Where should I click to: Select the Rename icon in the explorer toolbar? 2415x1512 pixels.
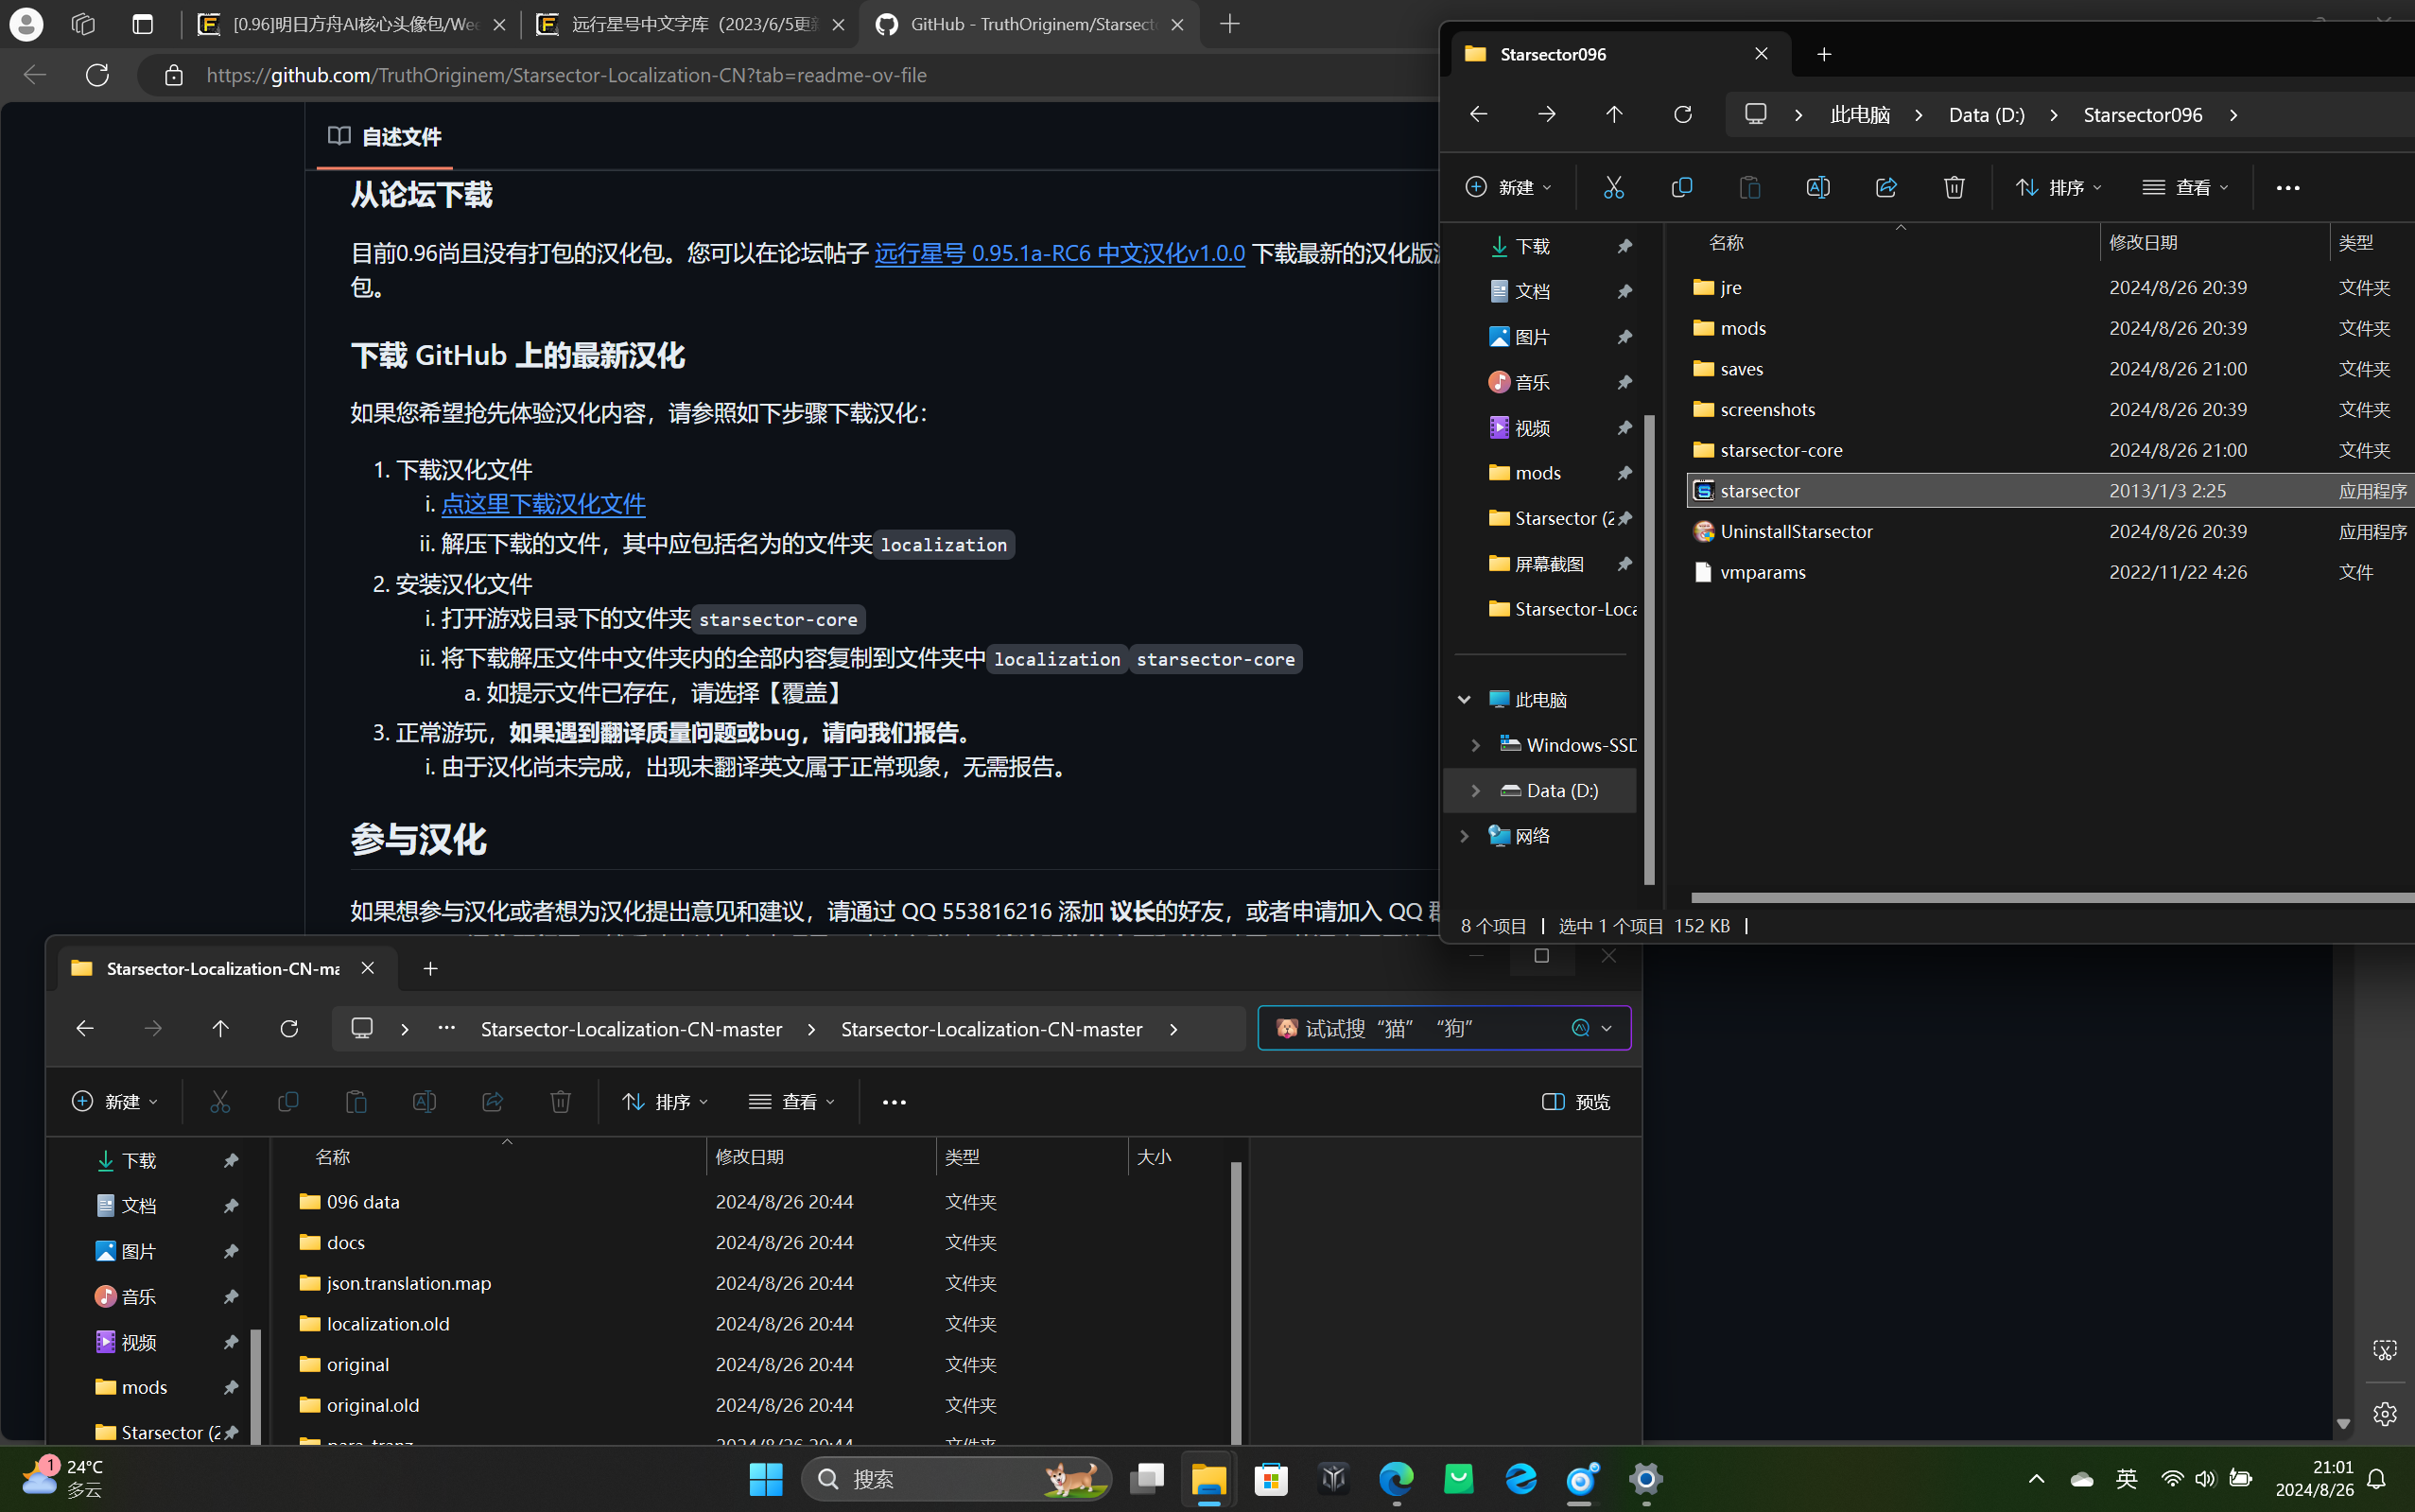click(x=1817, y=187)
